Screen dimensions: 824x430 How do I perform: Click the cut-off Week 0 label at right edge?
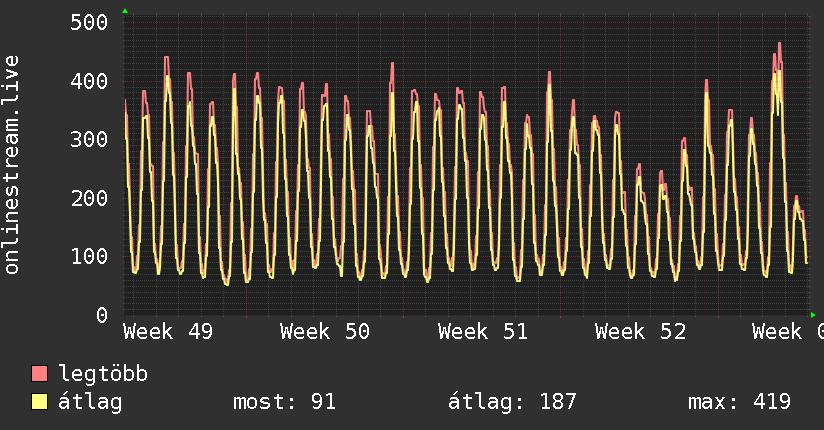pyautogui.click(x=787, y=331)
